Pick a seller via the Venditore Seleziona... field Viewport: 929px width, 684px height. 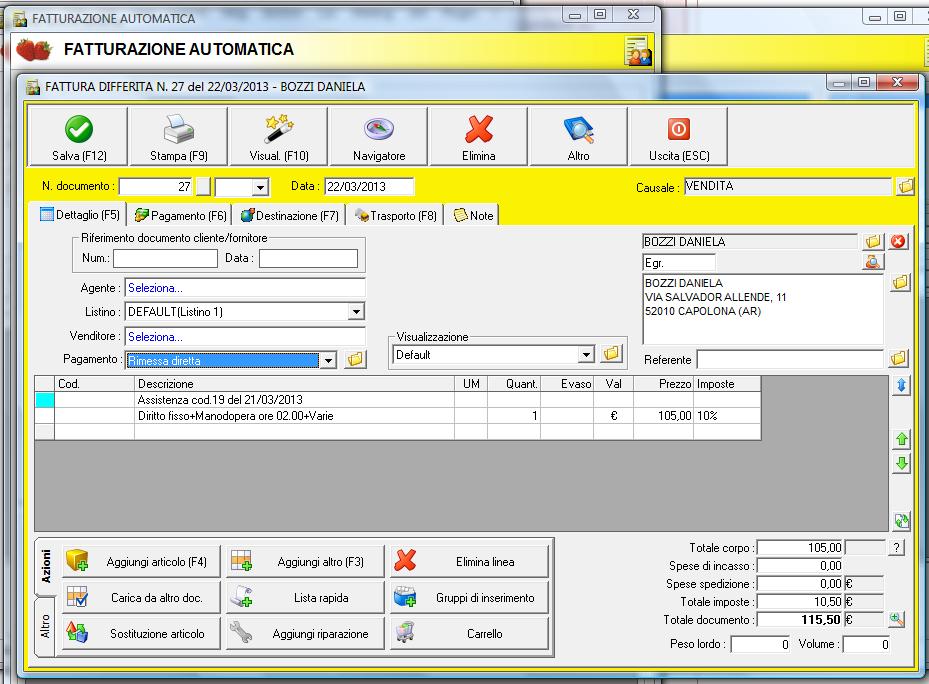coord(245,337)
